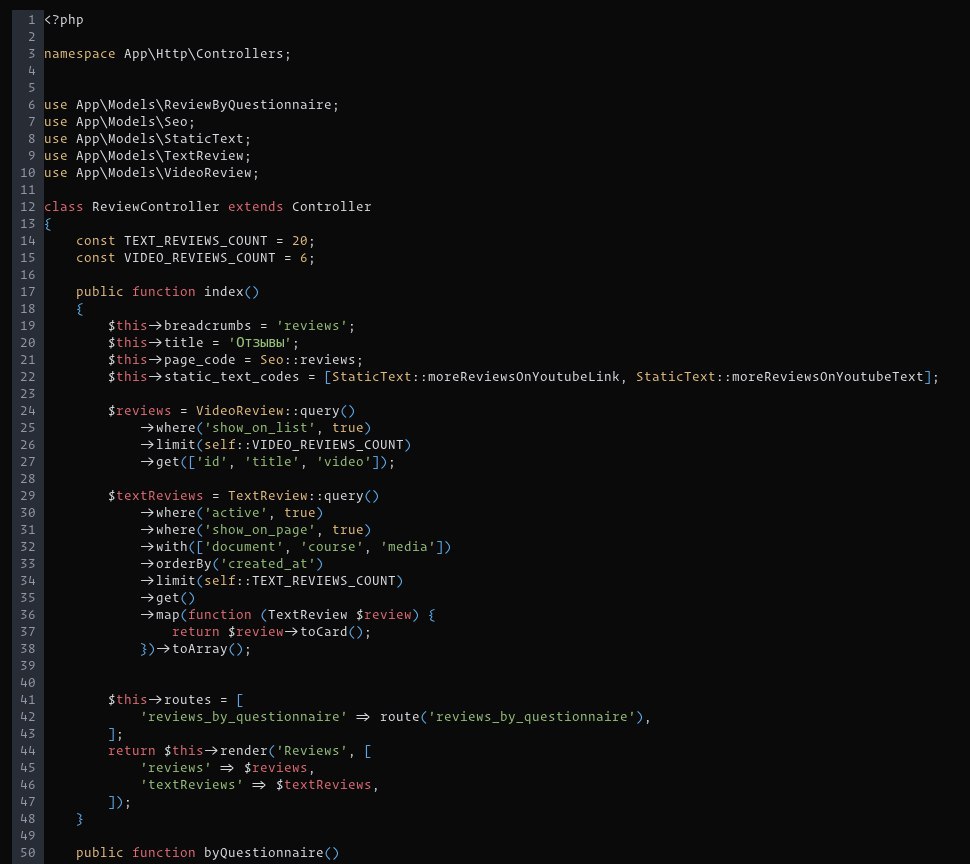Click 'toCard()' call on line 37
The height and width of the screenshot is (864, 970).
pos(331,632)
